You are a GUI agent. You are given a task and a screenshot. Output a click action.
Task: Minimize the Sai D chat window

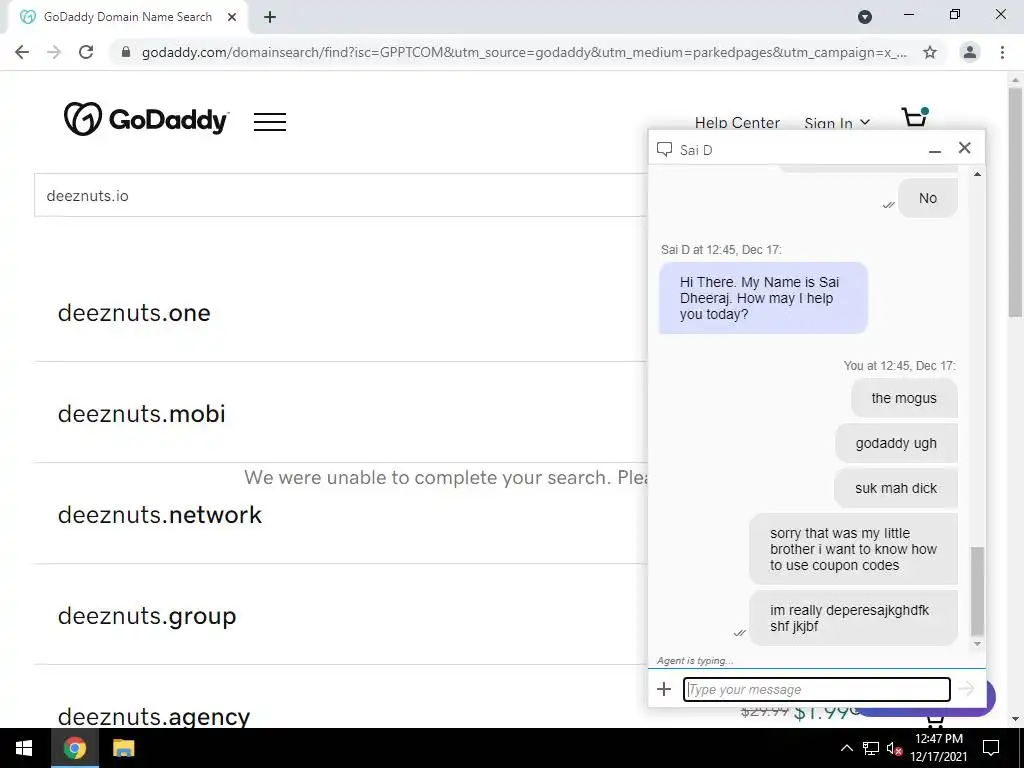pos(935,150)
